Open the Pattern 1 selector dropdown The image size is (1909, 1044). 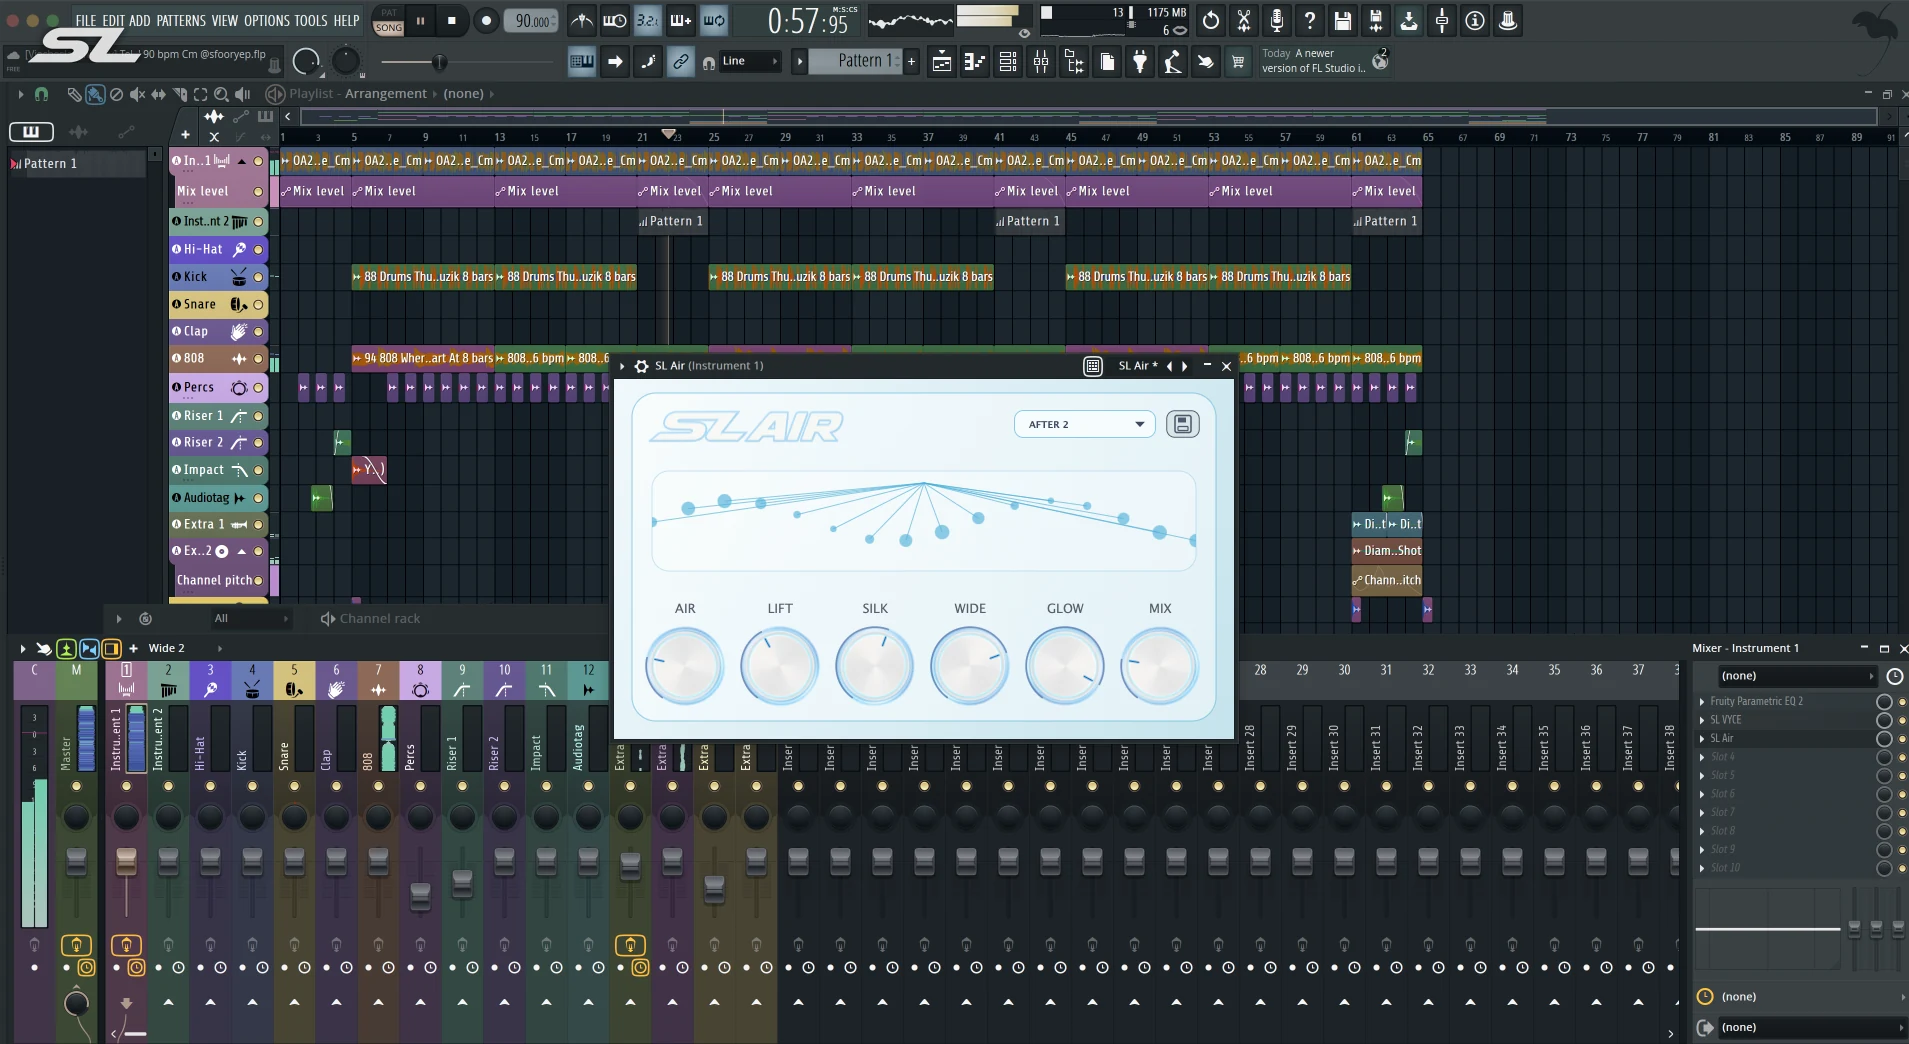[x=855, y=61]
